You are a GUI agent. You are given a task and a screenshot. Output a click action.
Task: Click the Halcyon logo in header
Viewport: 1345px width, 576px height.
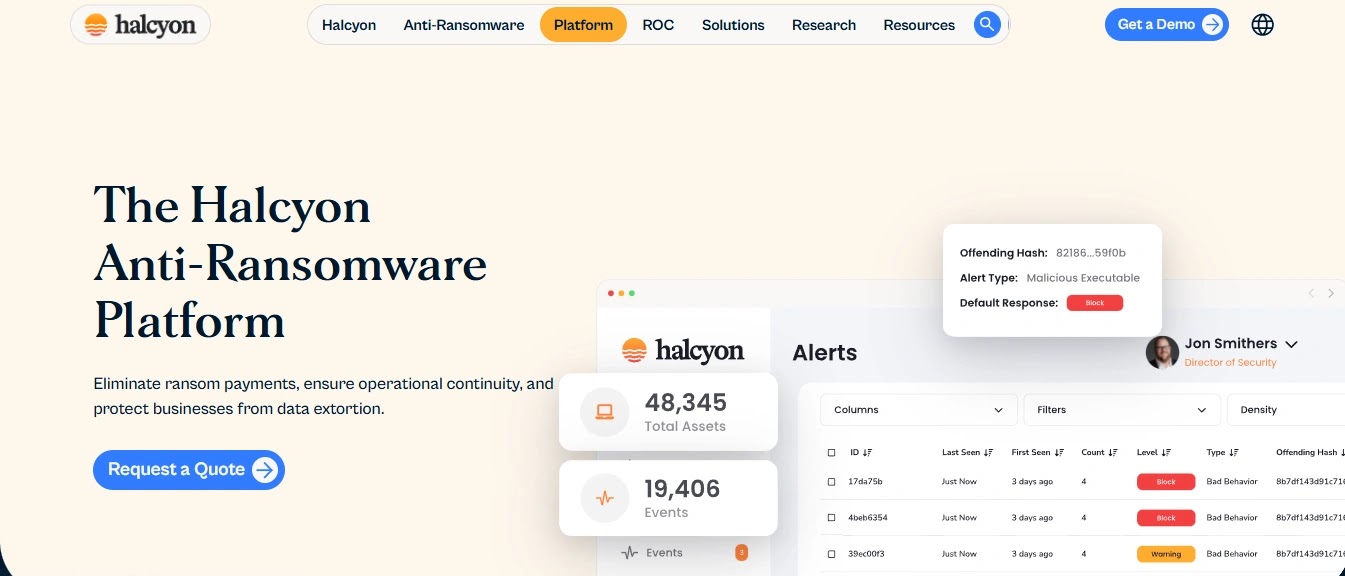(x=140, y=25)
